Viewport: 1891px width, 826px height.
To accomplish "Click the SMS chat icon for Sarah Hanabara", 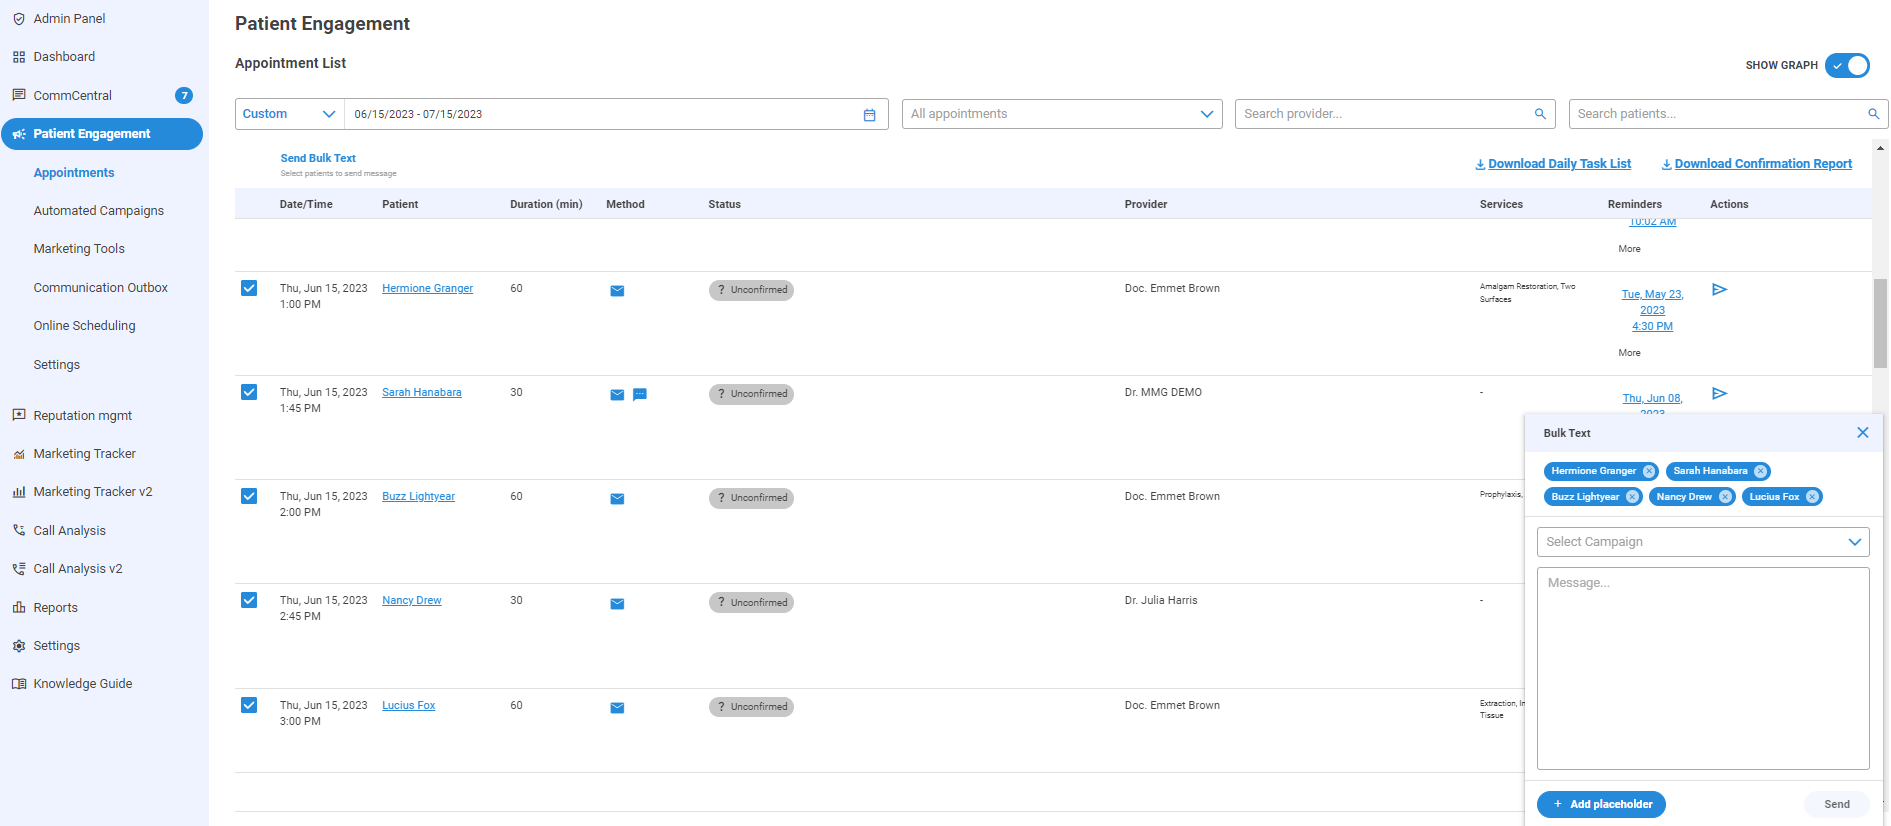I will [x=640, y=395].
